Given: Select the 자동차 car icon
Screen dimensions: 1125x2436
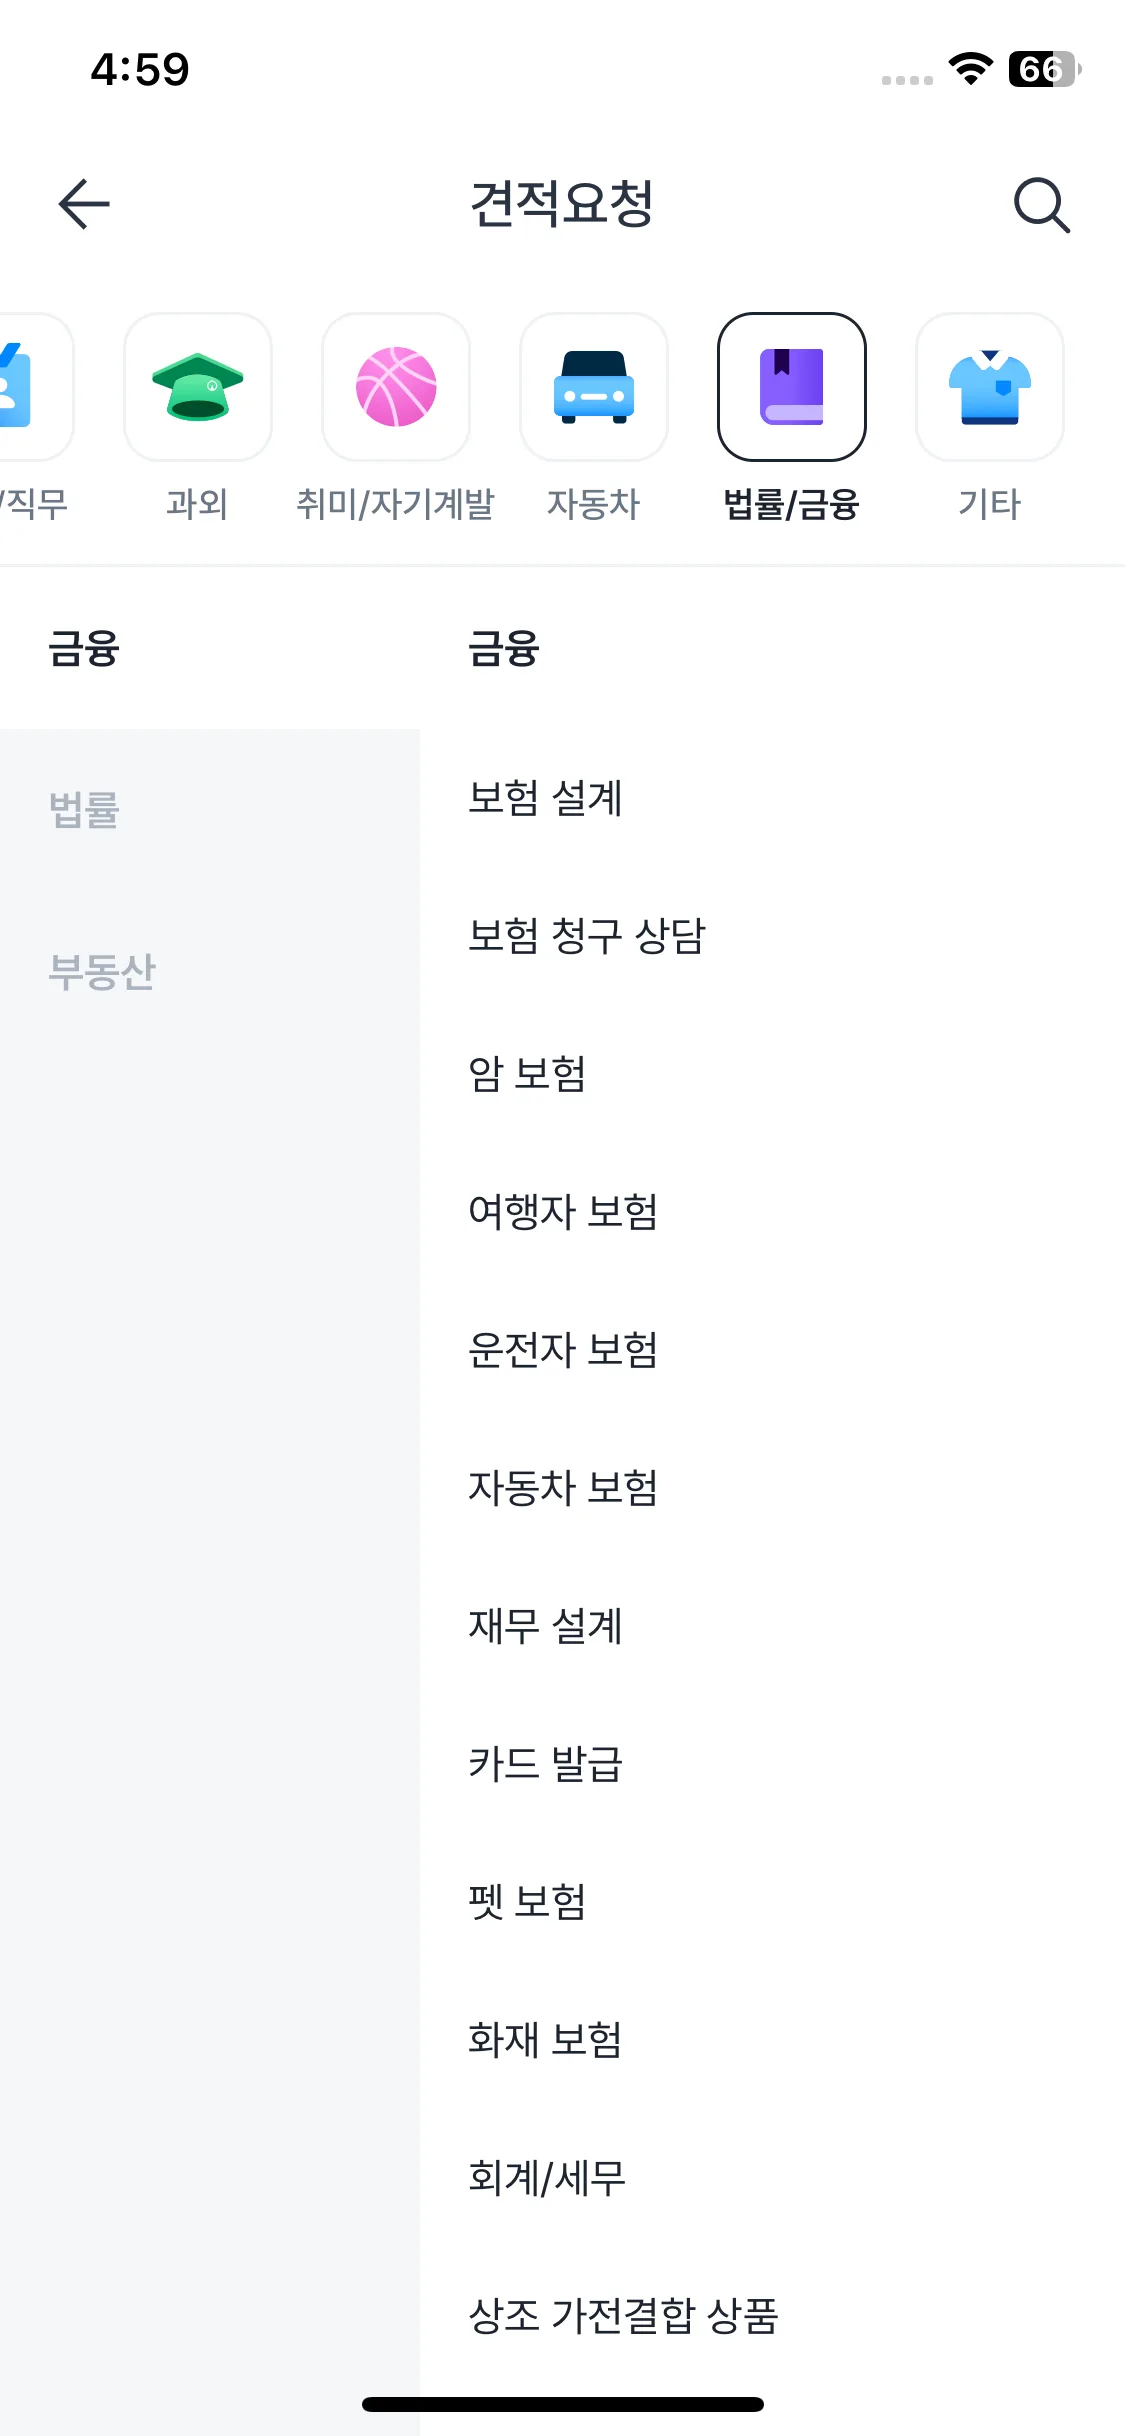Looking at the screenshot, I should pyautogui.click(x=594, y=388).
